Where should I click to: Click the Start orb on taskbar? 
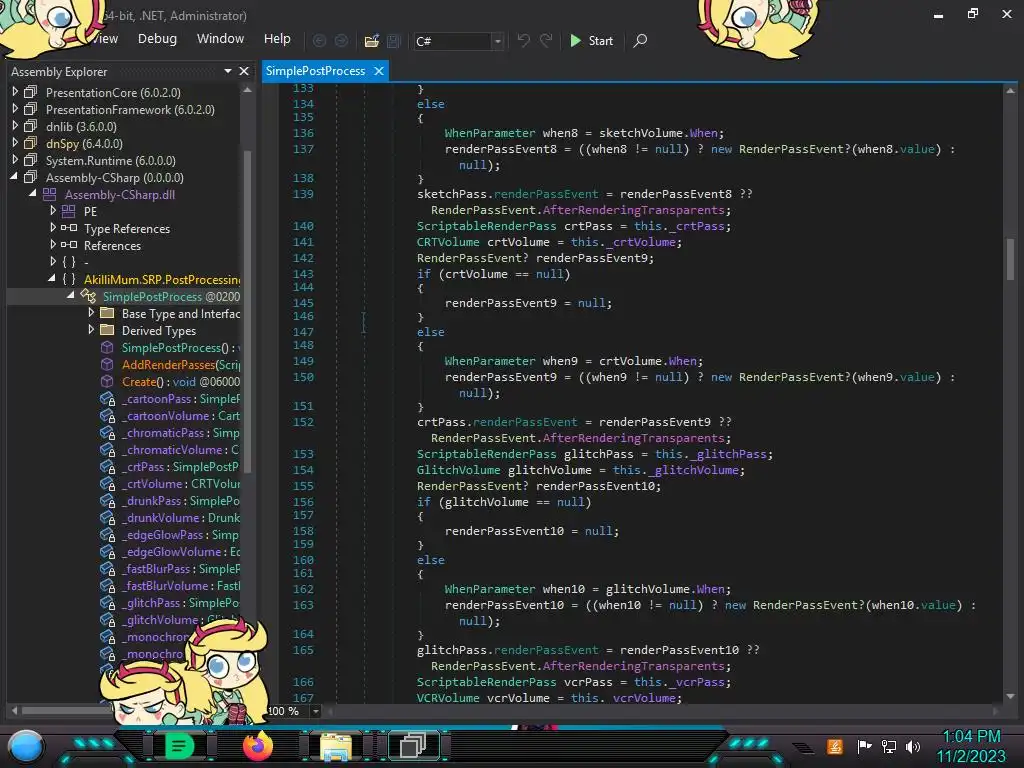25,747
